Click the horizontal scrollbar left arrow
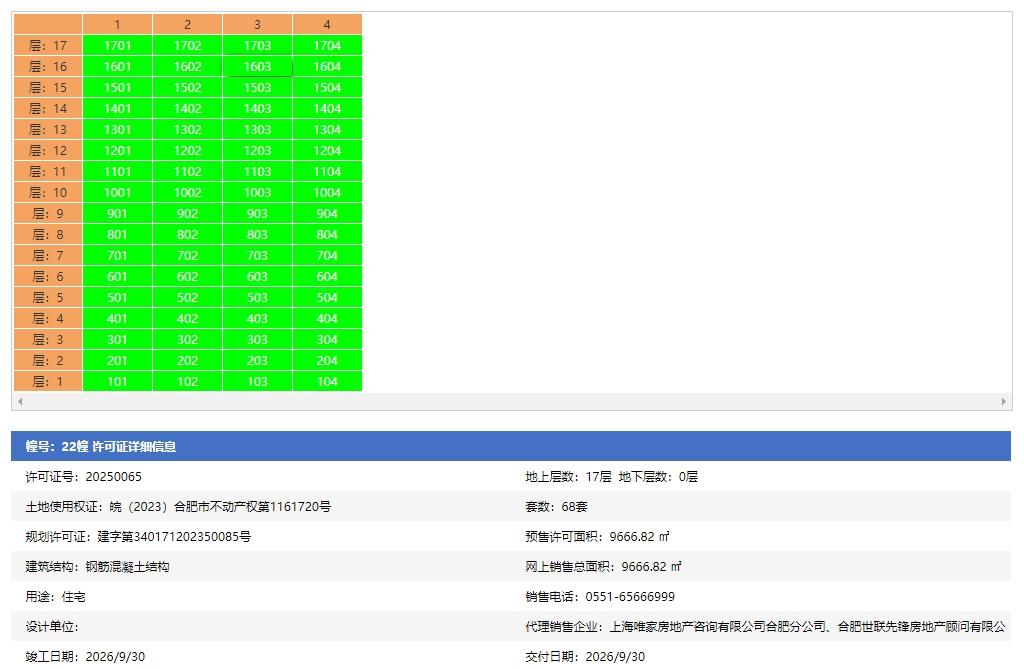This screenshot has height=669, width=1024. point(20,401)
